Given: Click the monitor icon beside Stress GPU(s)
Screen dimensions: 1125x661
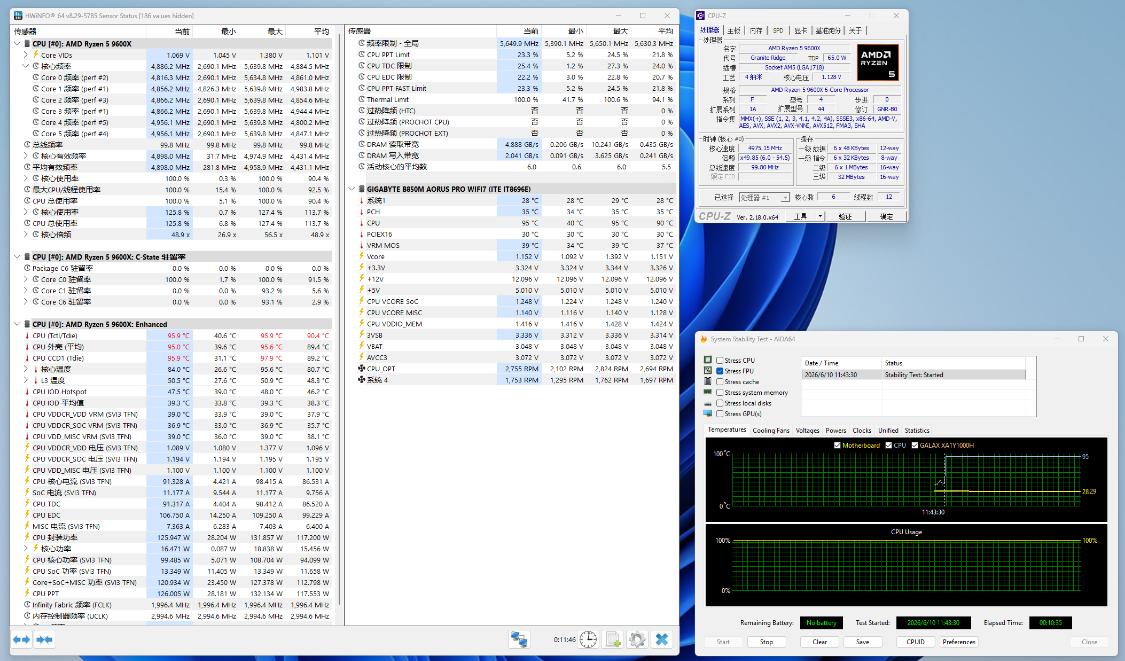Looking at the screenshot, I should (x=708, y=413).
